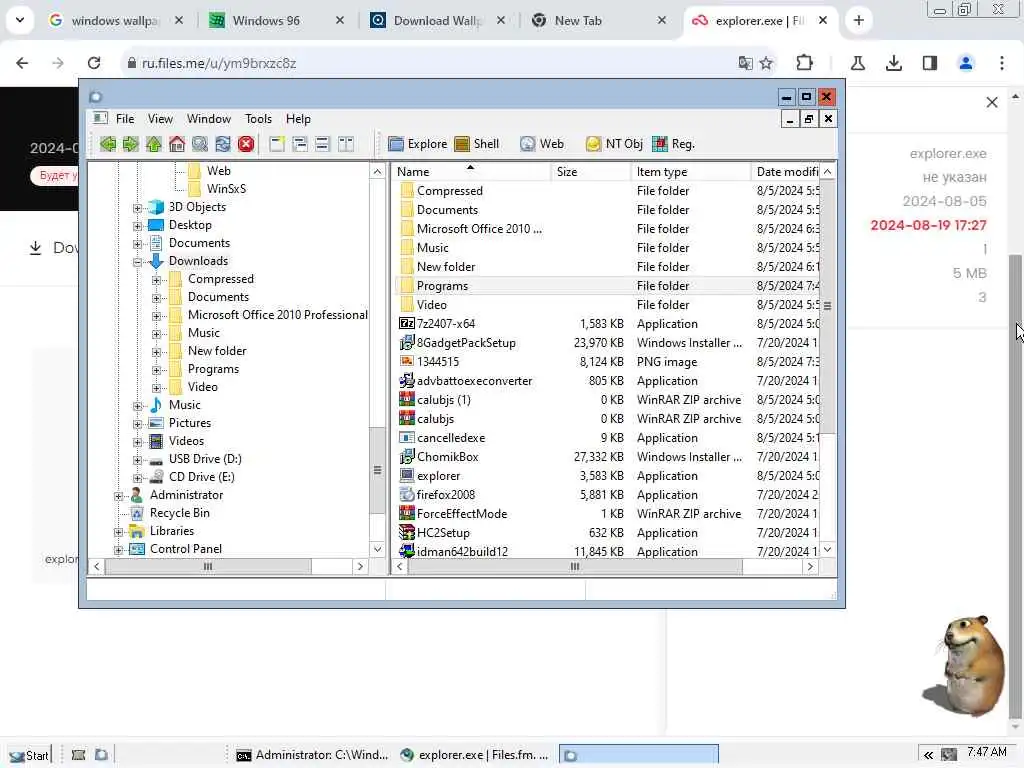Open the Help menu

[298, 119]
